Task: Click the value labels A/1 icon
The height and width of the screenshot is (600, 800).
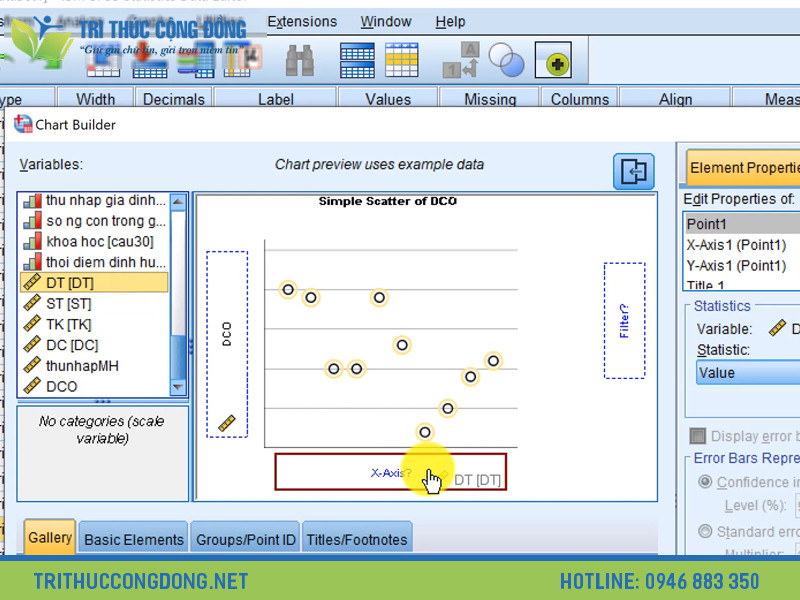Action: (461, 60)
